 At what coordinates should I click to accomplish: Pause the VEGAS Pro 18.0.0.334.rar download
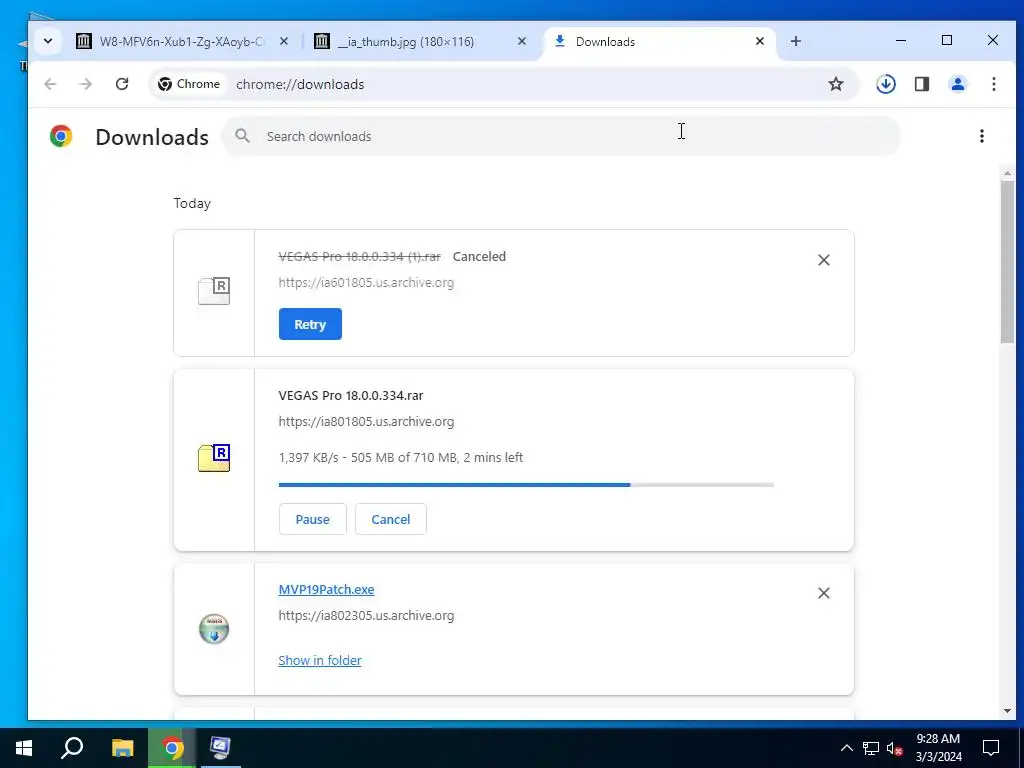point(312,519)
